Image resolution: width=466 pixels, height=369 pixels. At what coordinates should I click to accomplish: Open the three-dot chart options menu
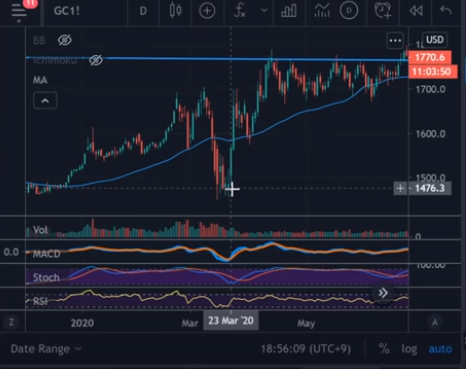[x=395, y=41]
